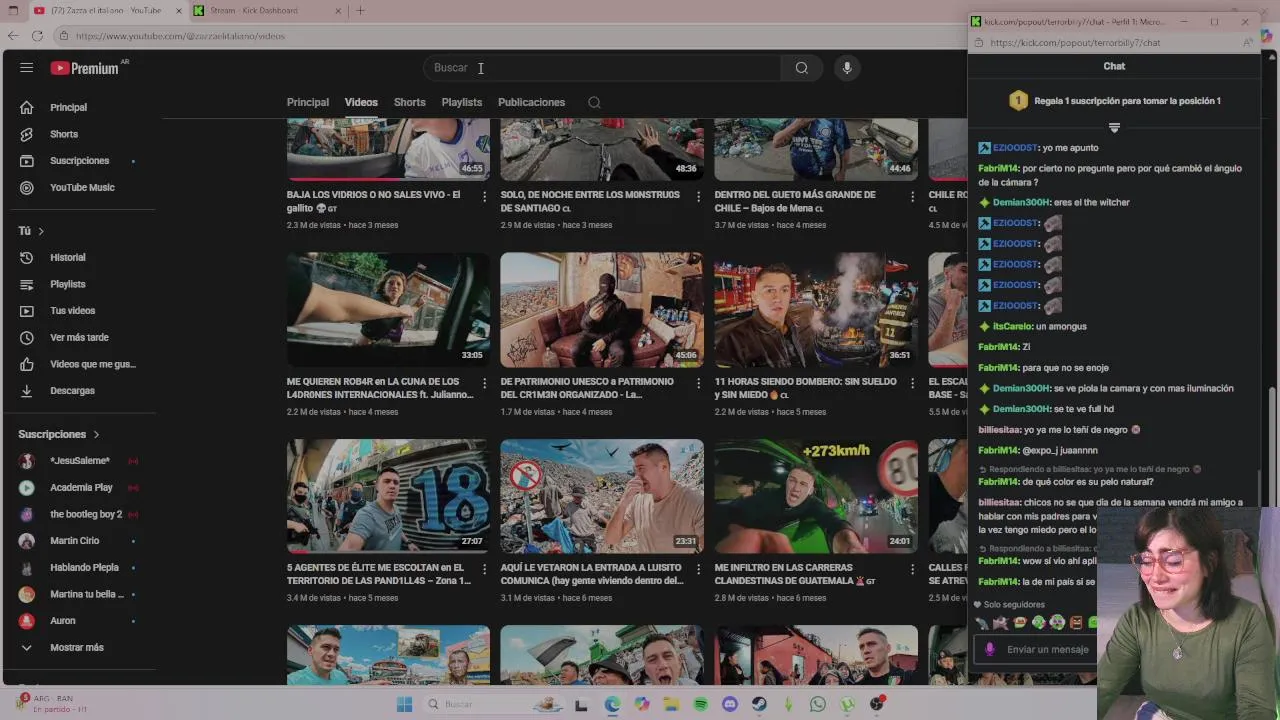Activate voice search microphone
The image size is (1280, 720).
click(847, 68)
